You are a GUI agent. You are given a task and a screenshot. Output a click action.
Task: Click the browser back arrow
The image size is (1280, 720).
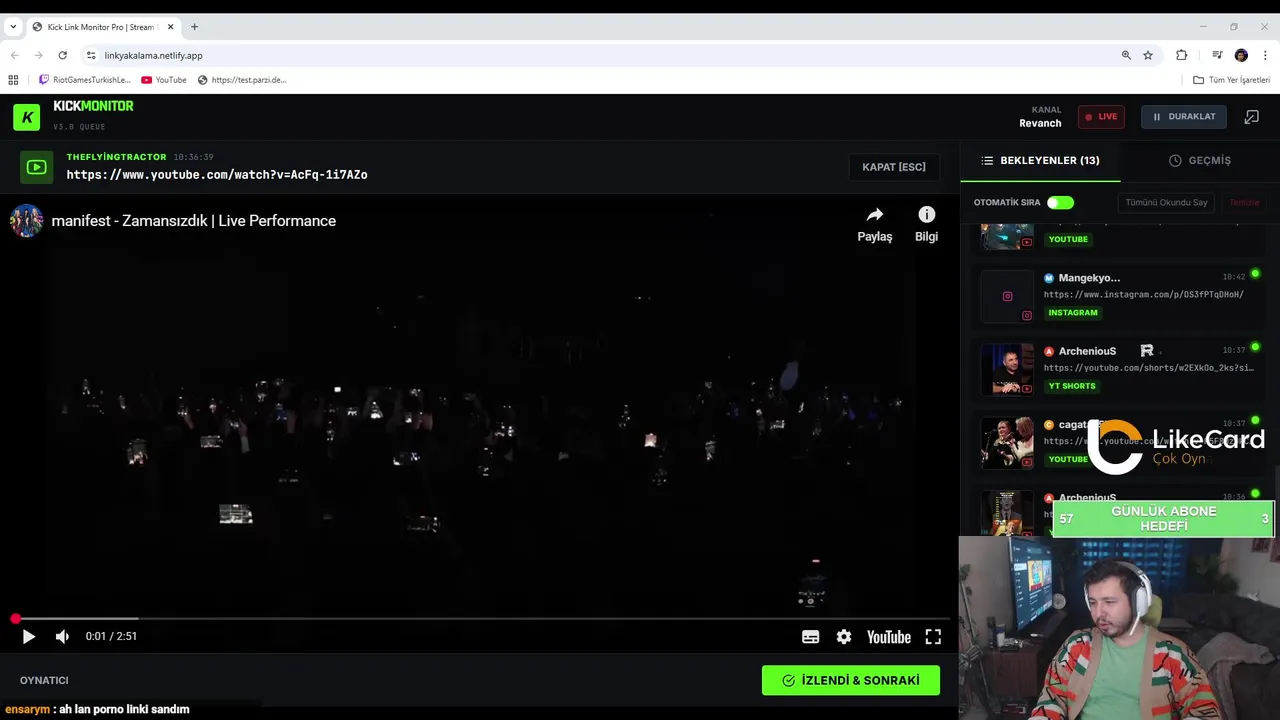(x=14, y=55)
